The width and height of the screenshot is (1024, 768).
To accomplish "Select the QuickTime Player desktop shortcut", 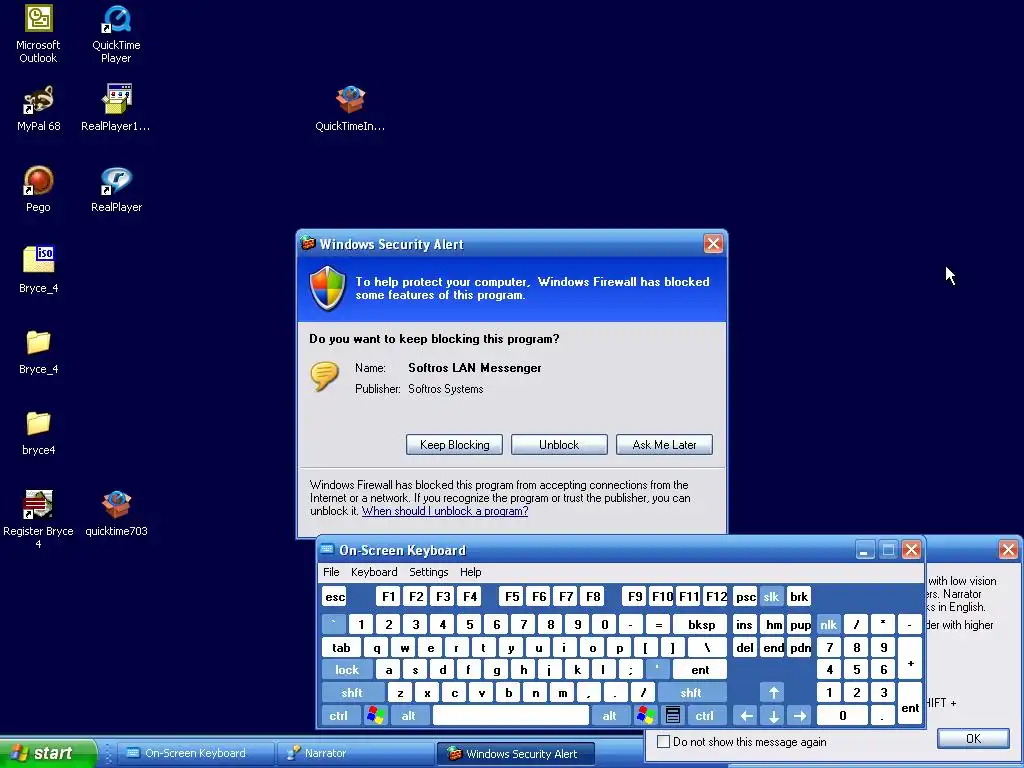I will click(x=116, y=34).
